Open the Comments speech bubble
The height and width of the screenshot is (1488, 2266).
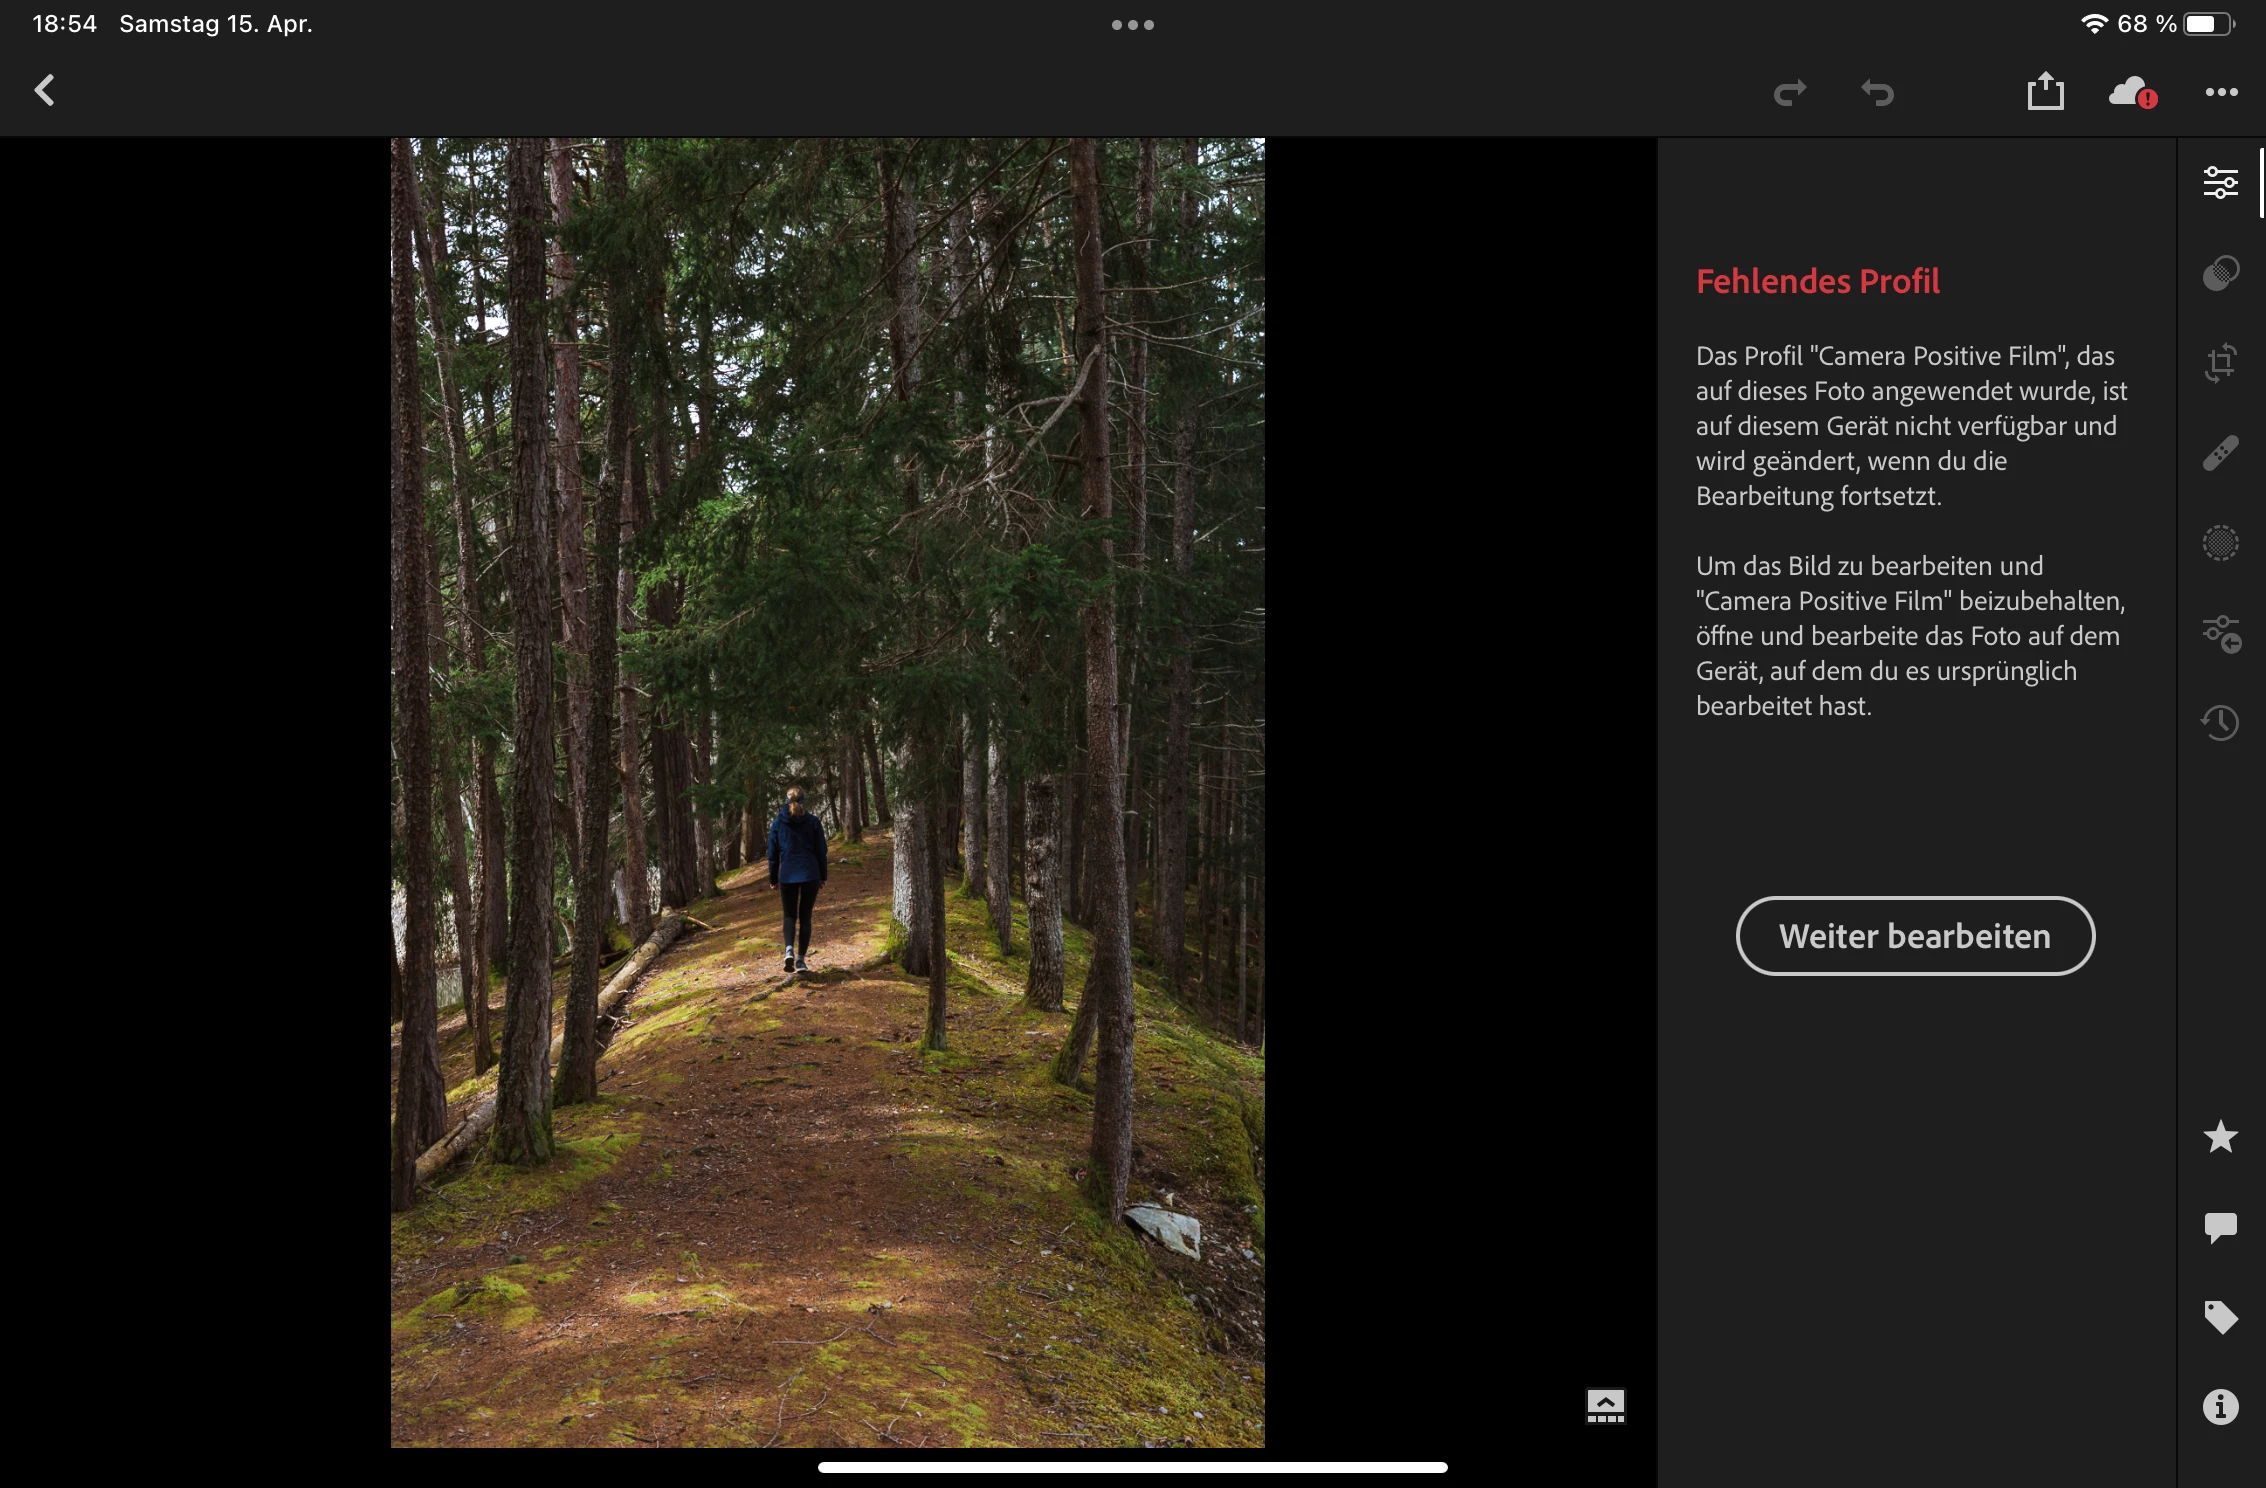(2220, 1227)
